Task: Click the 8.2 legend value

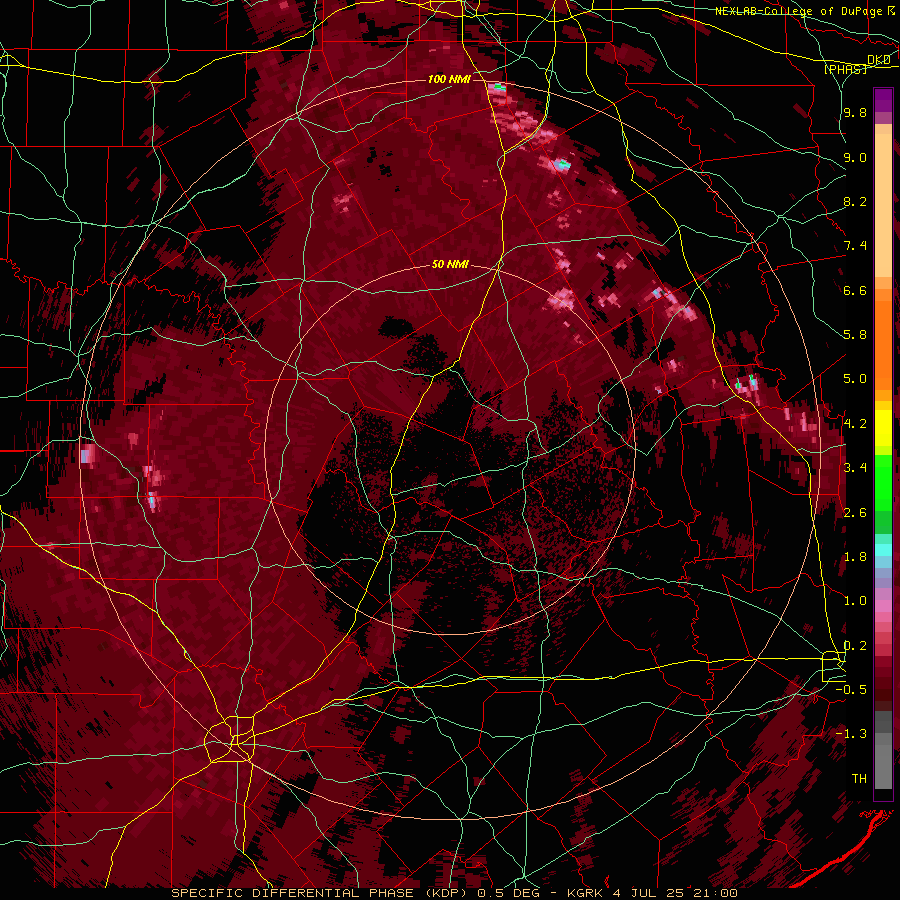Action: 855,201
